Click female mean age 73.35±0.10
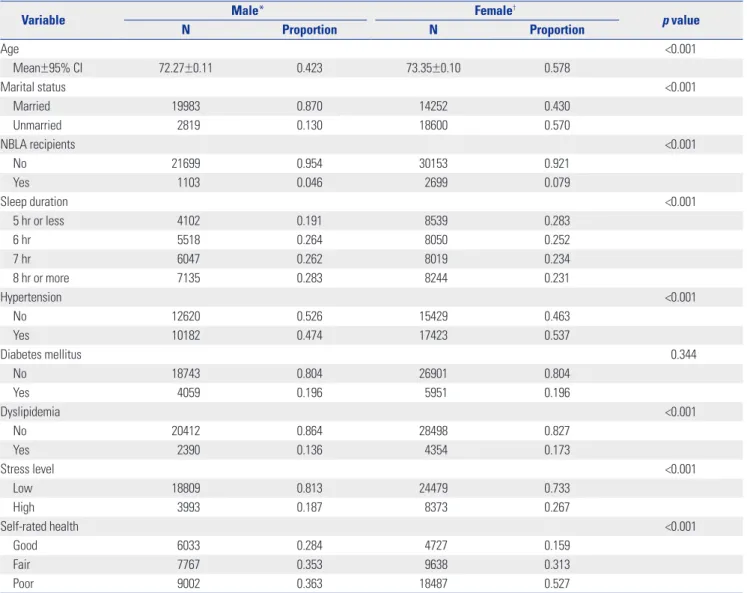 click(433, 68)
